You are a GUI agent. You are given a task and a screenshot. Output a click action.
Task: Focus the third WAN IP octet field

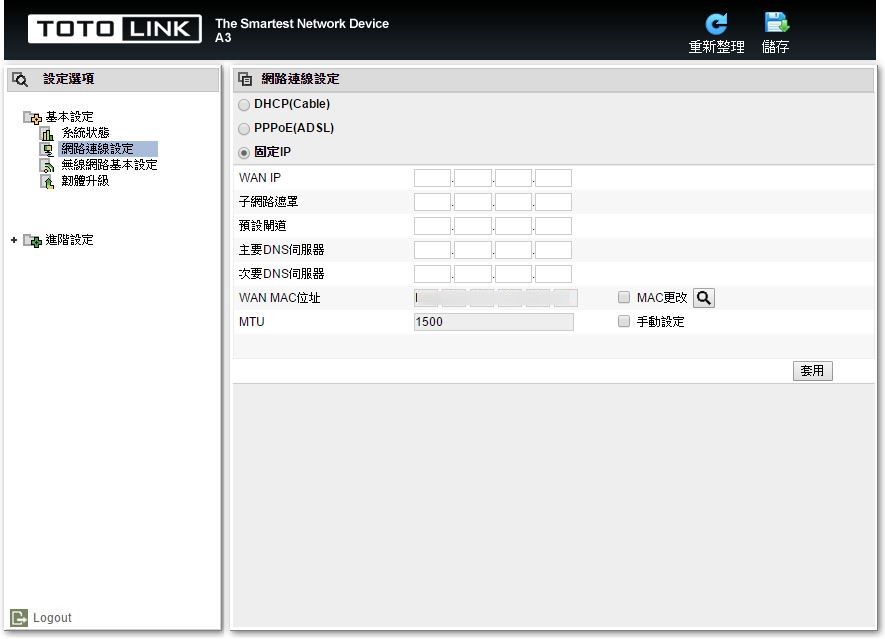(513, 178)
